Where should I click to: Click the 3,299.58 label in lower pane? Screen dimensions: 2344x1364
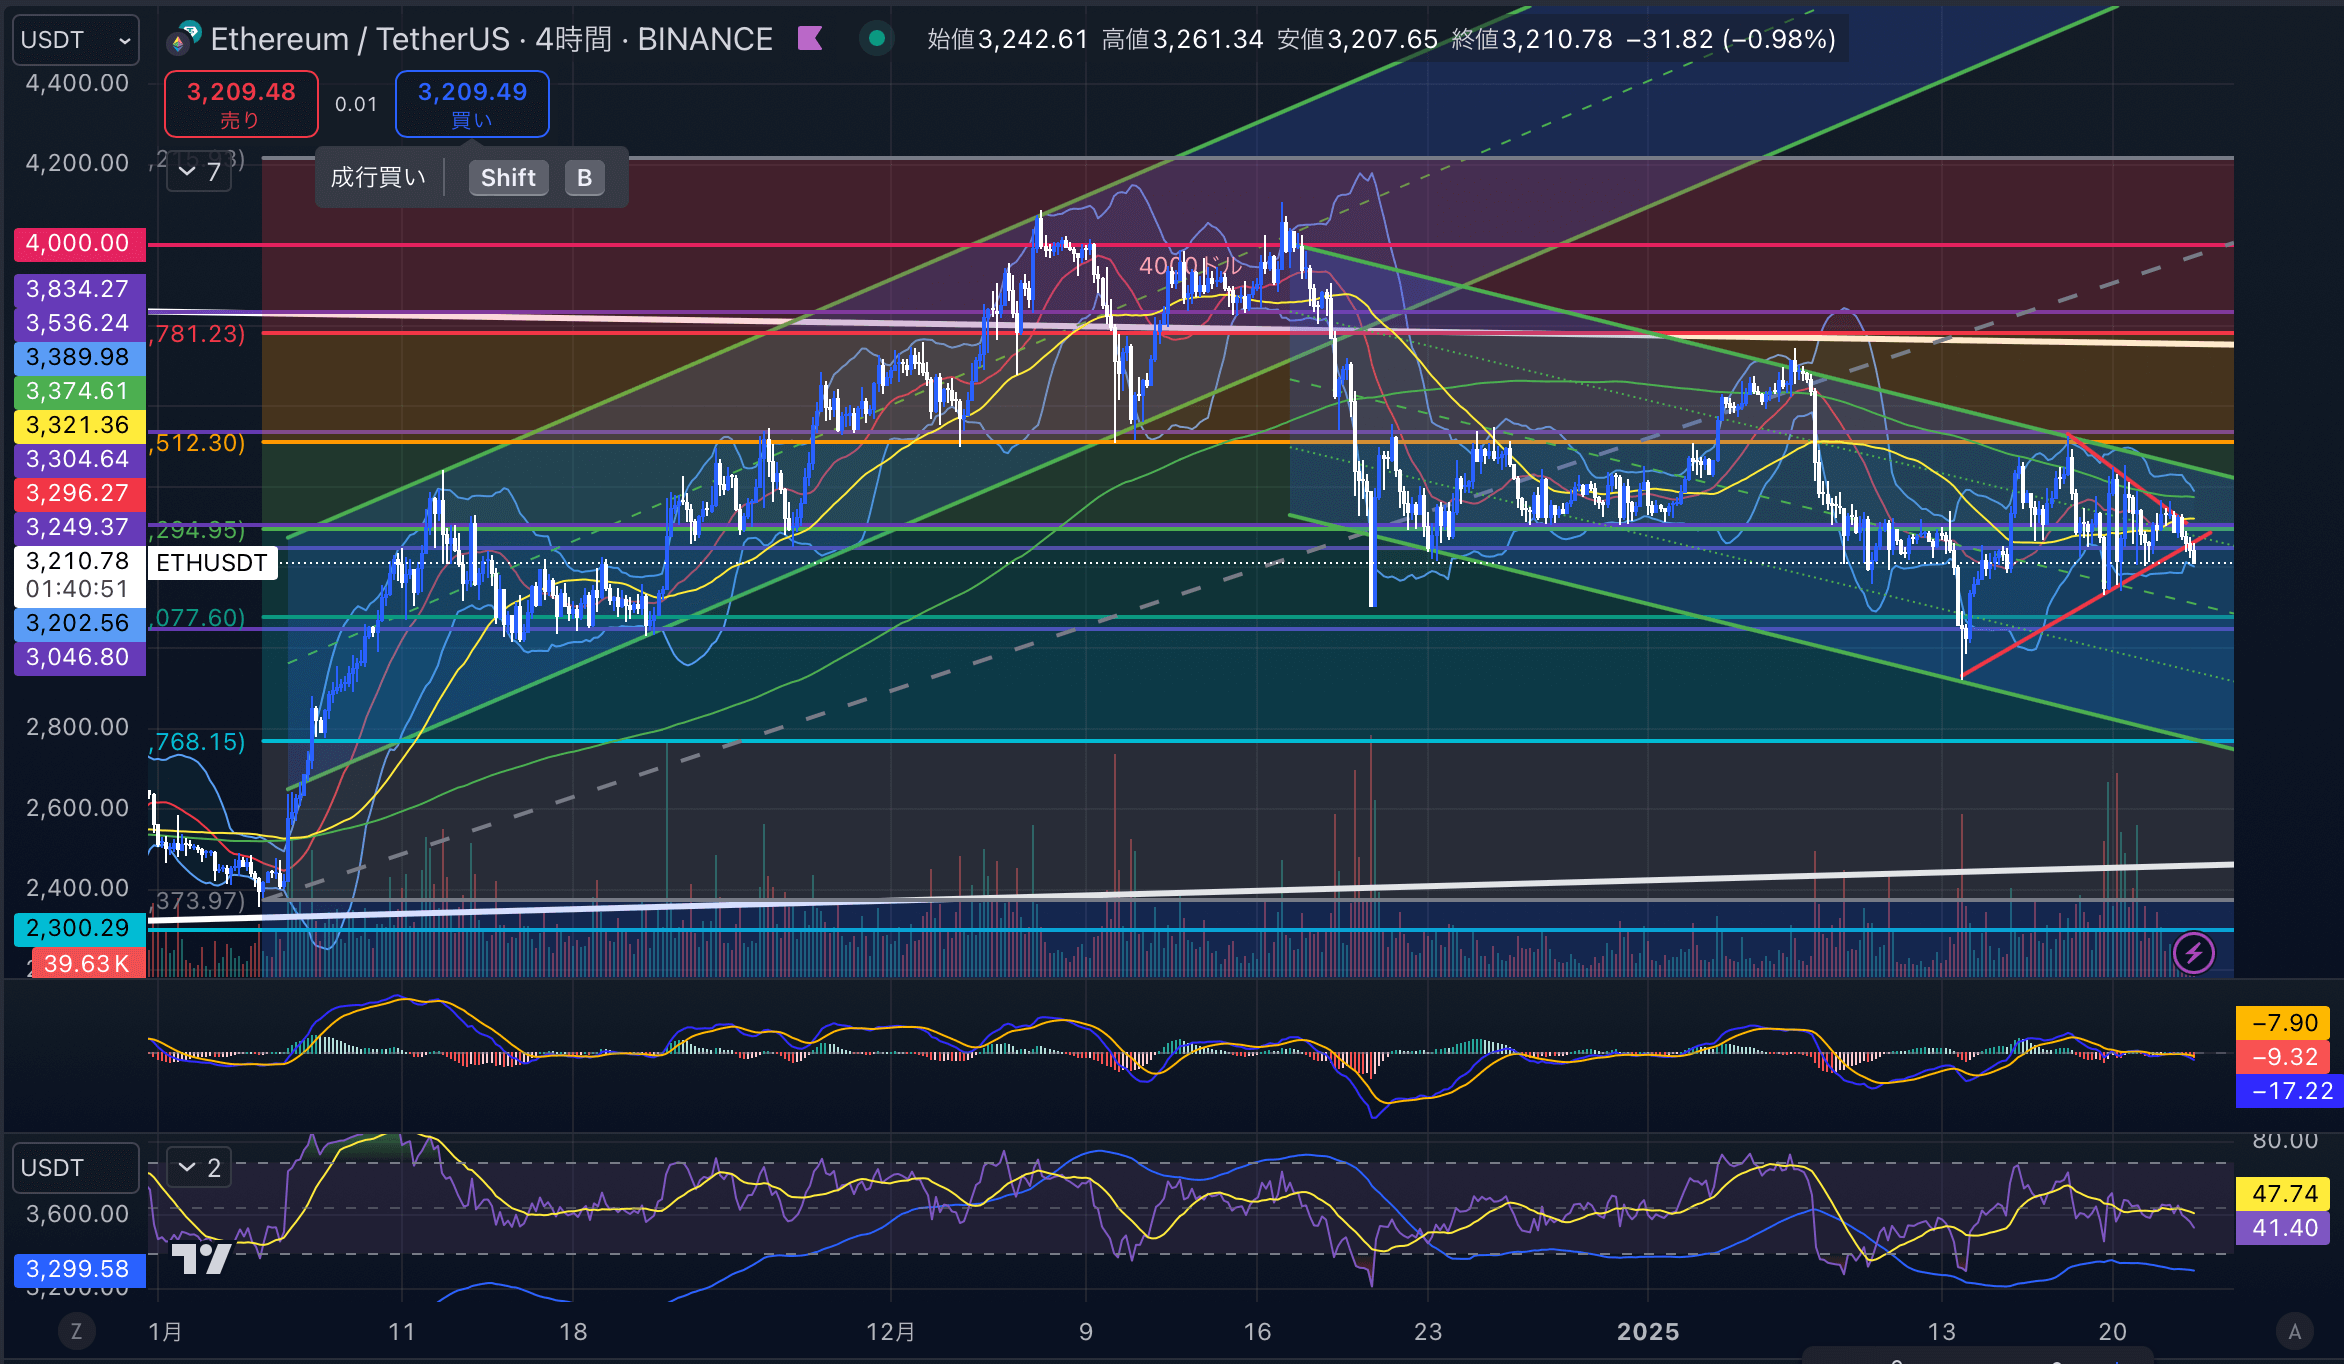(80, 1270)
